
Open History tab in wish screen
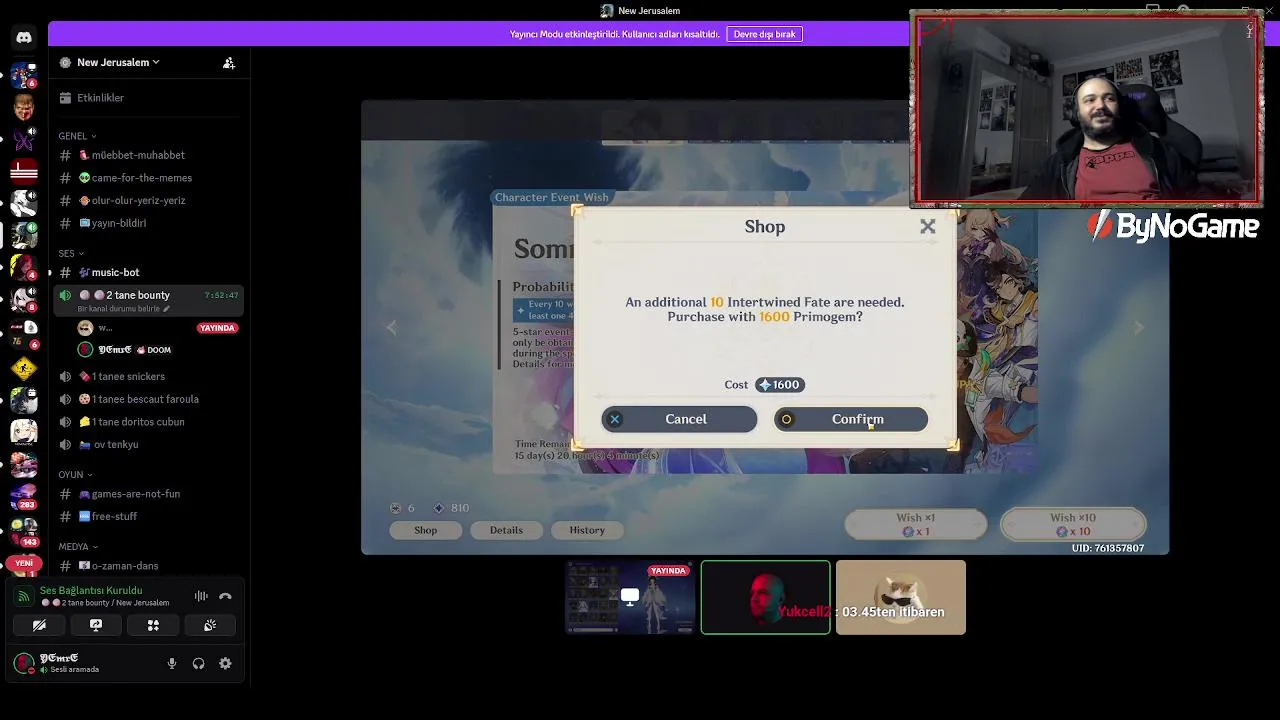point(587,530)
